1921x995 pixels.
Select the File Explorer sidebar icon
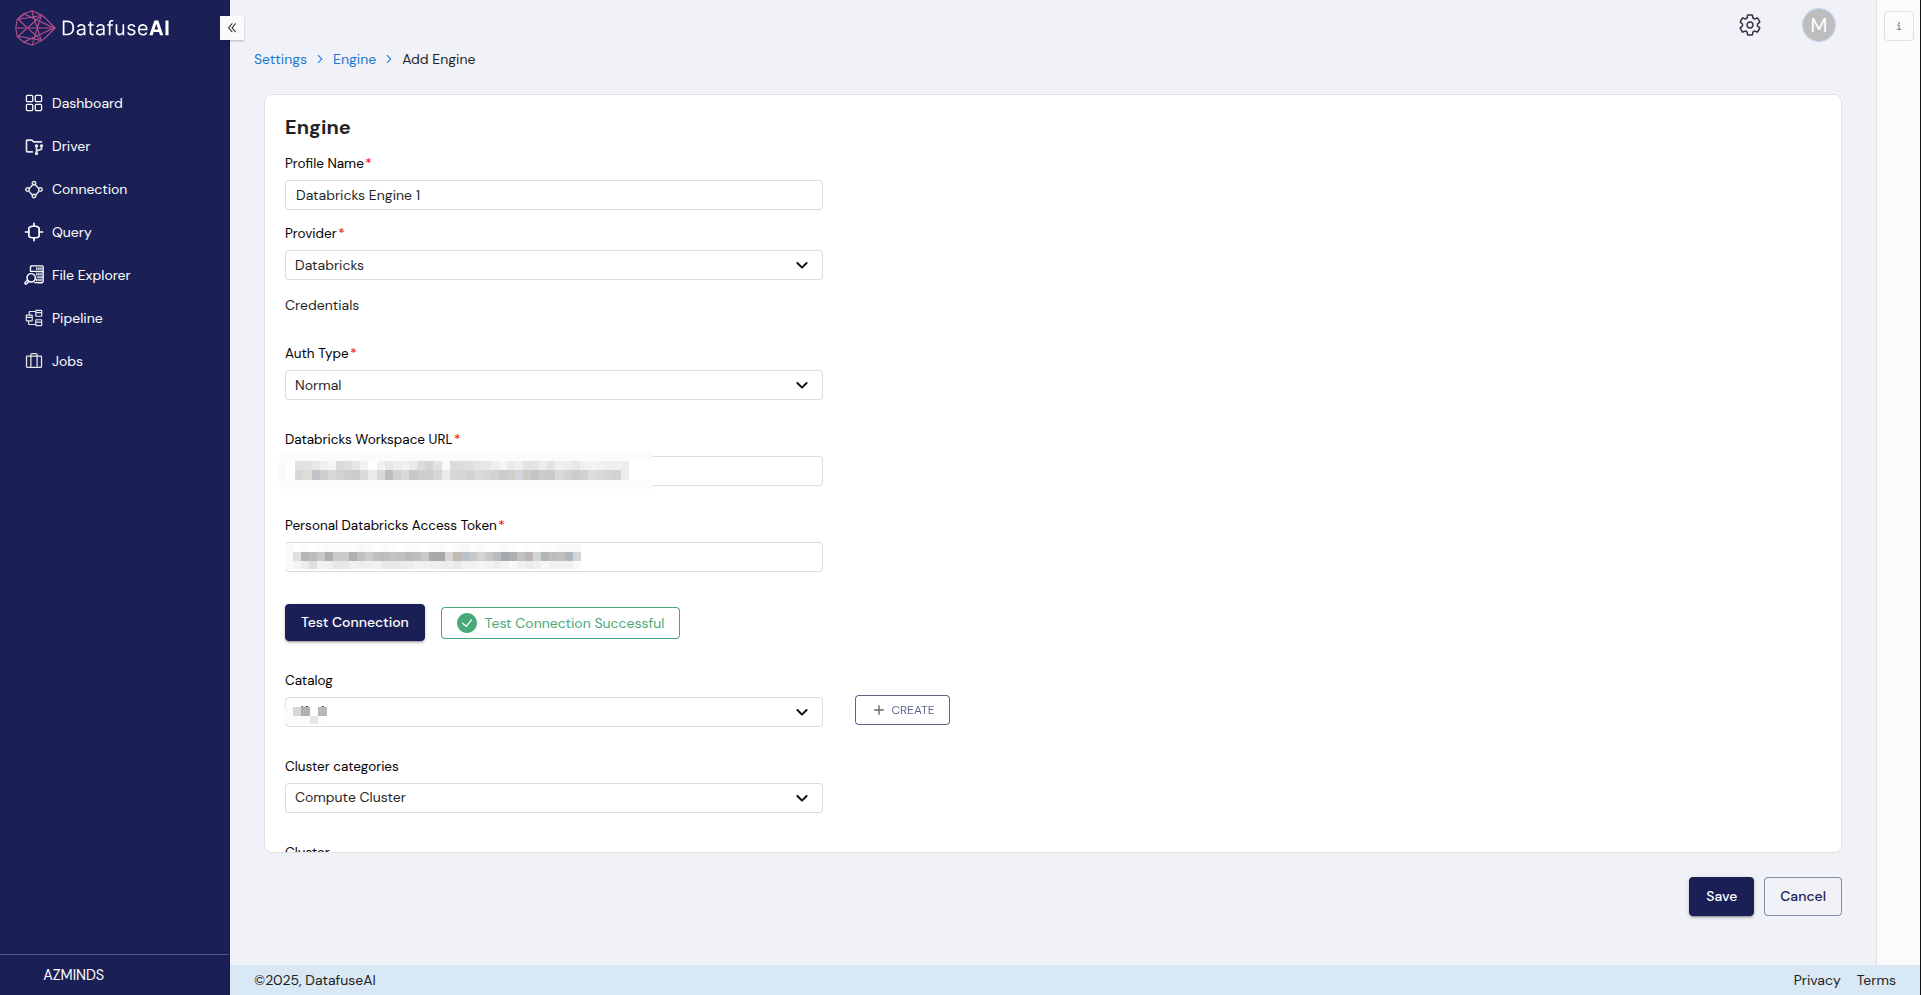coord(91,275)
